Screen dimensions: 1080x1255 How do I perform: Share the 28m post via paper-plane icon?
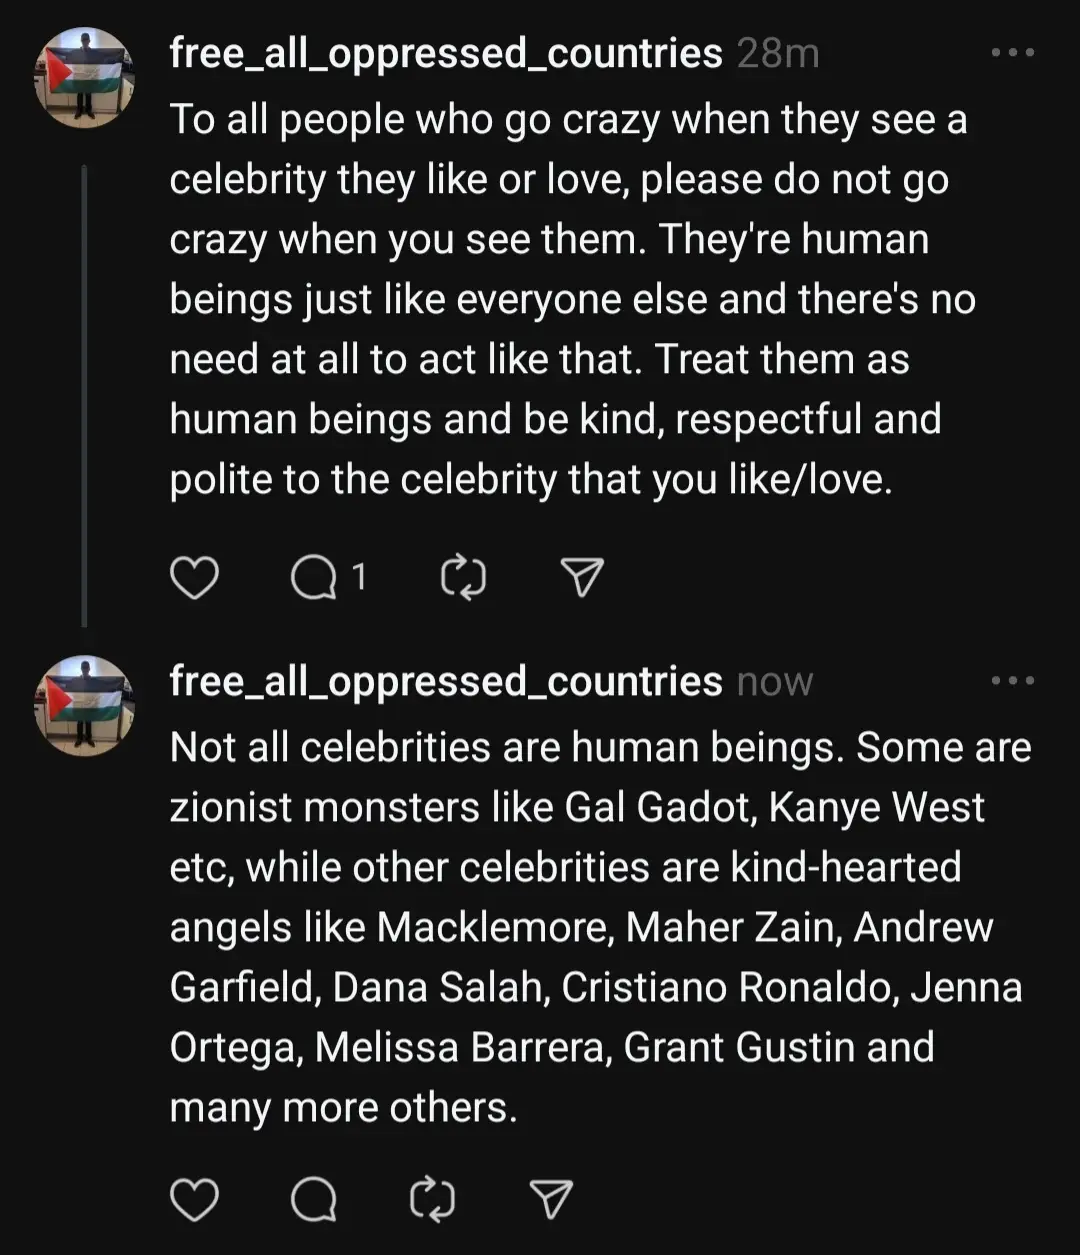(x=582, y=578)
